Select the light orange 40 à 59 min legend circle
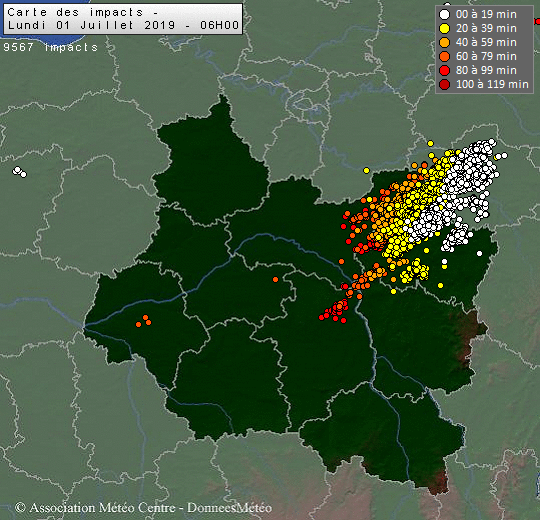 pos(445,42)
